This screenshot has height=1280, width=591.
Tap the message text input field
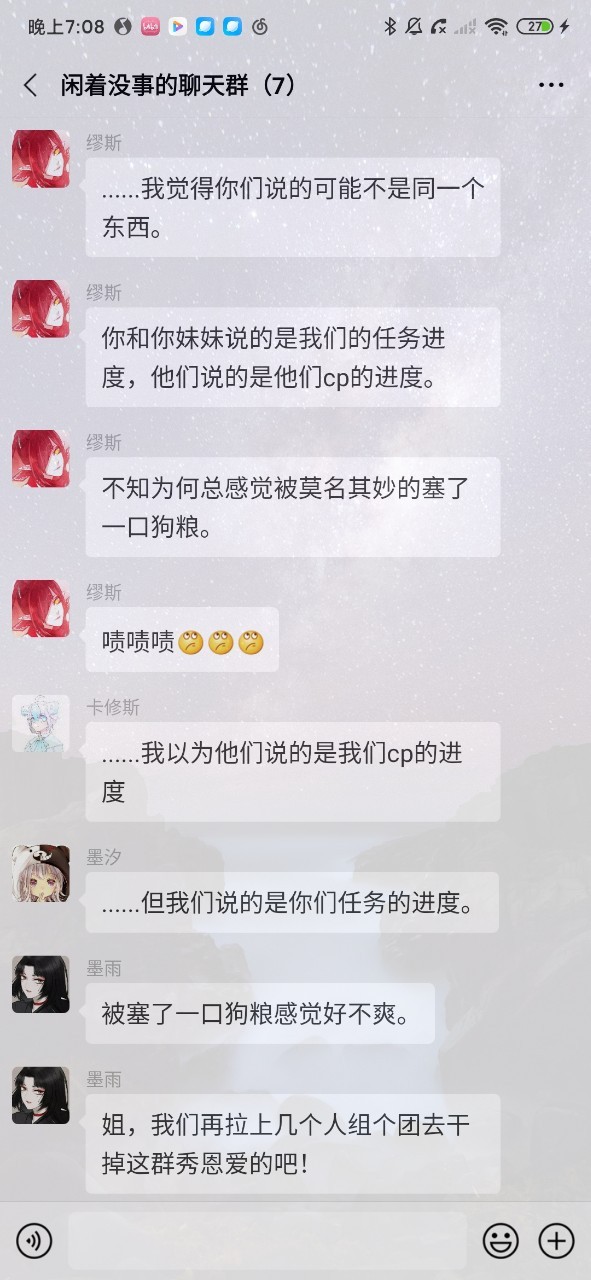click(267, 1241)
